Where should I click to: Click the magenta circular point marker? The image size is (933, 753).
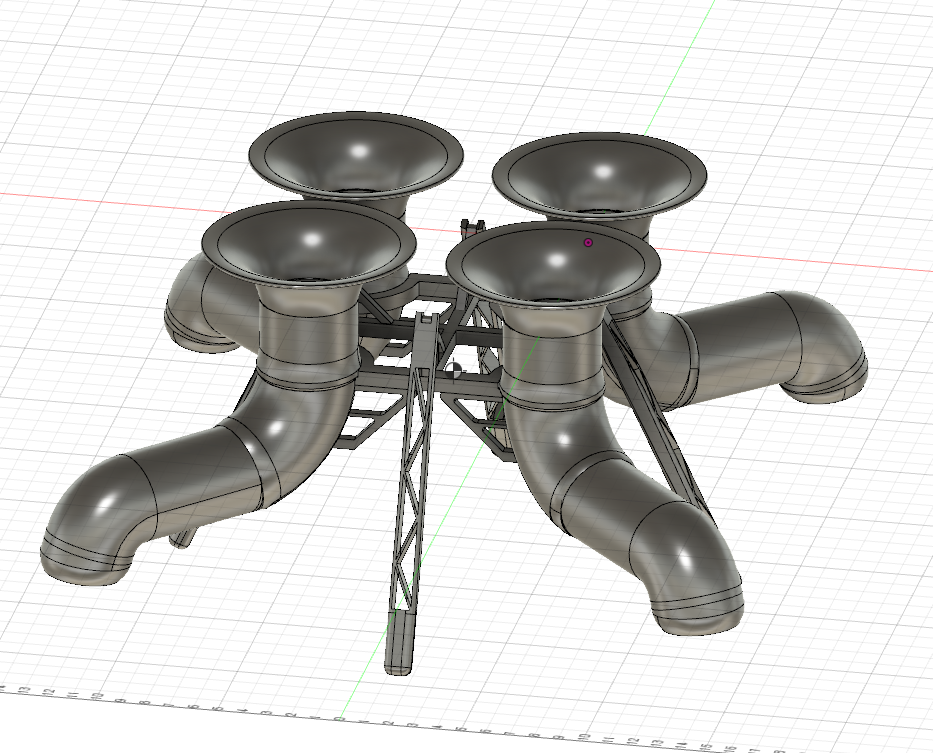pos(588,242)
